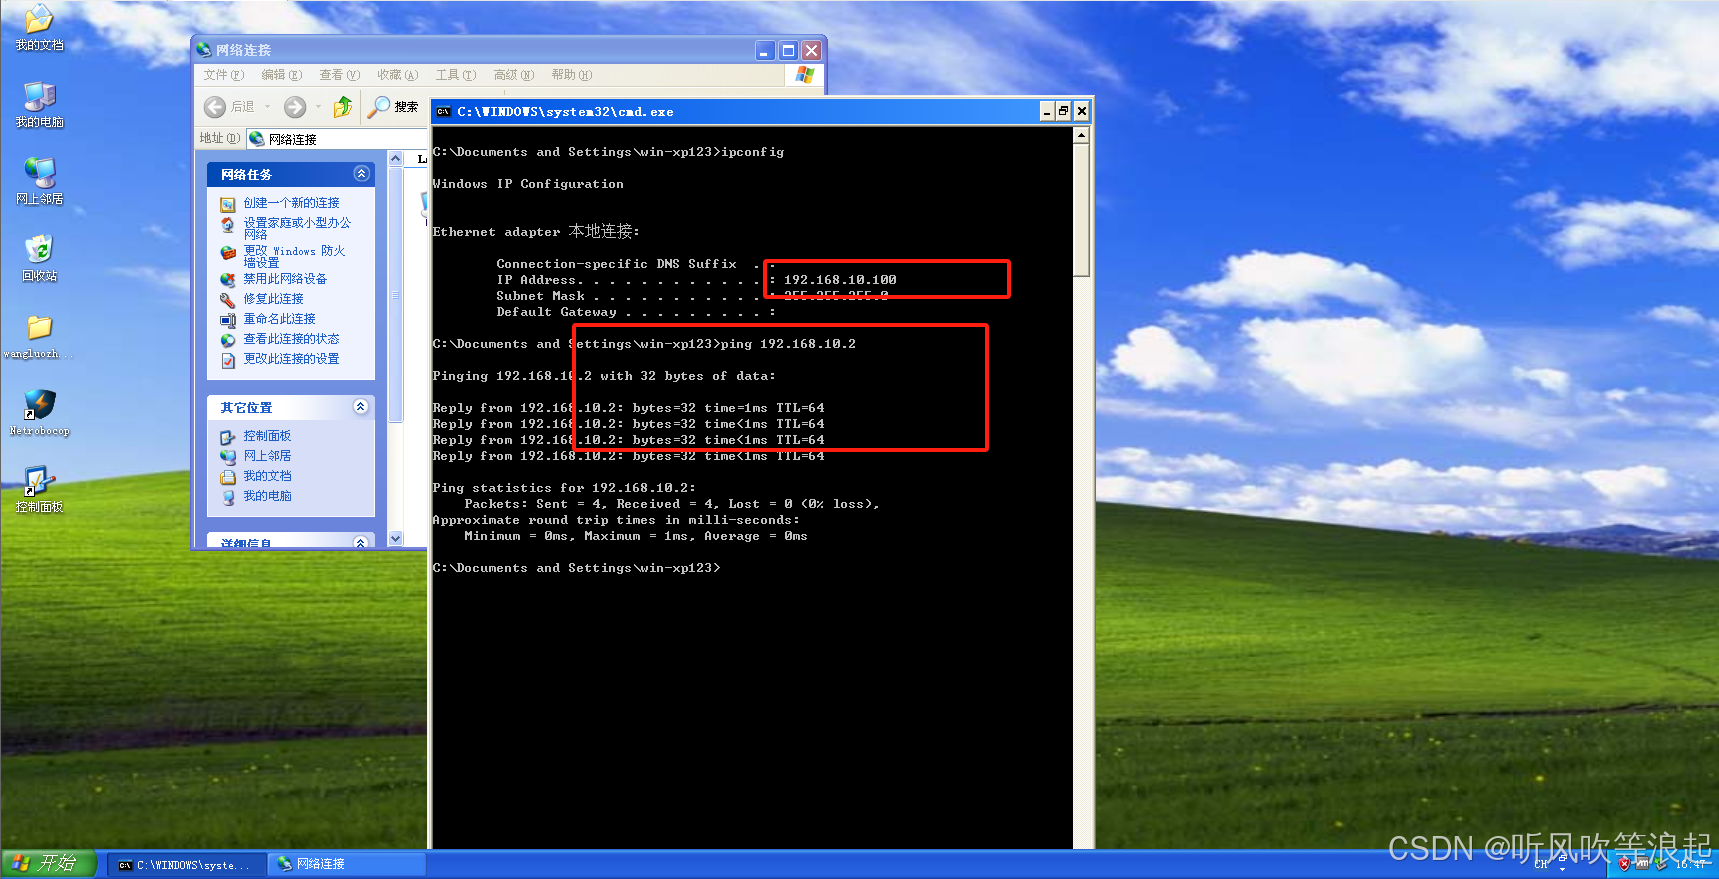
Task: Open the Recycle Bin desktop icon
Action: pos(39,250)
